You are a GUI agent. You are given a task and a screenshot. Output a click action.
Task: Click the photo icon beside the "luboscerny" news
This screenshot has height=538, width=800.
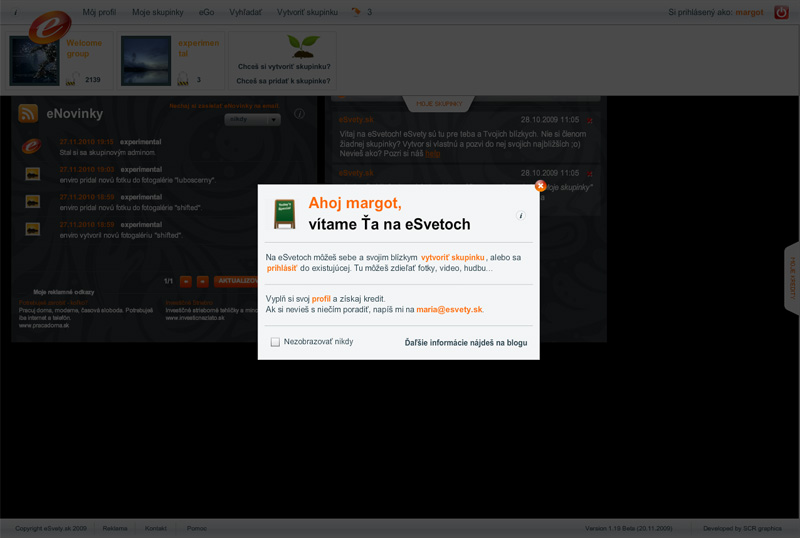pos(33,175)
